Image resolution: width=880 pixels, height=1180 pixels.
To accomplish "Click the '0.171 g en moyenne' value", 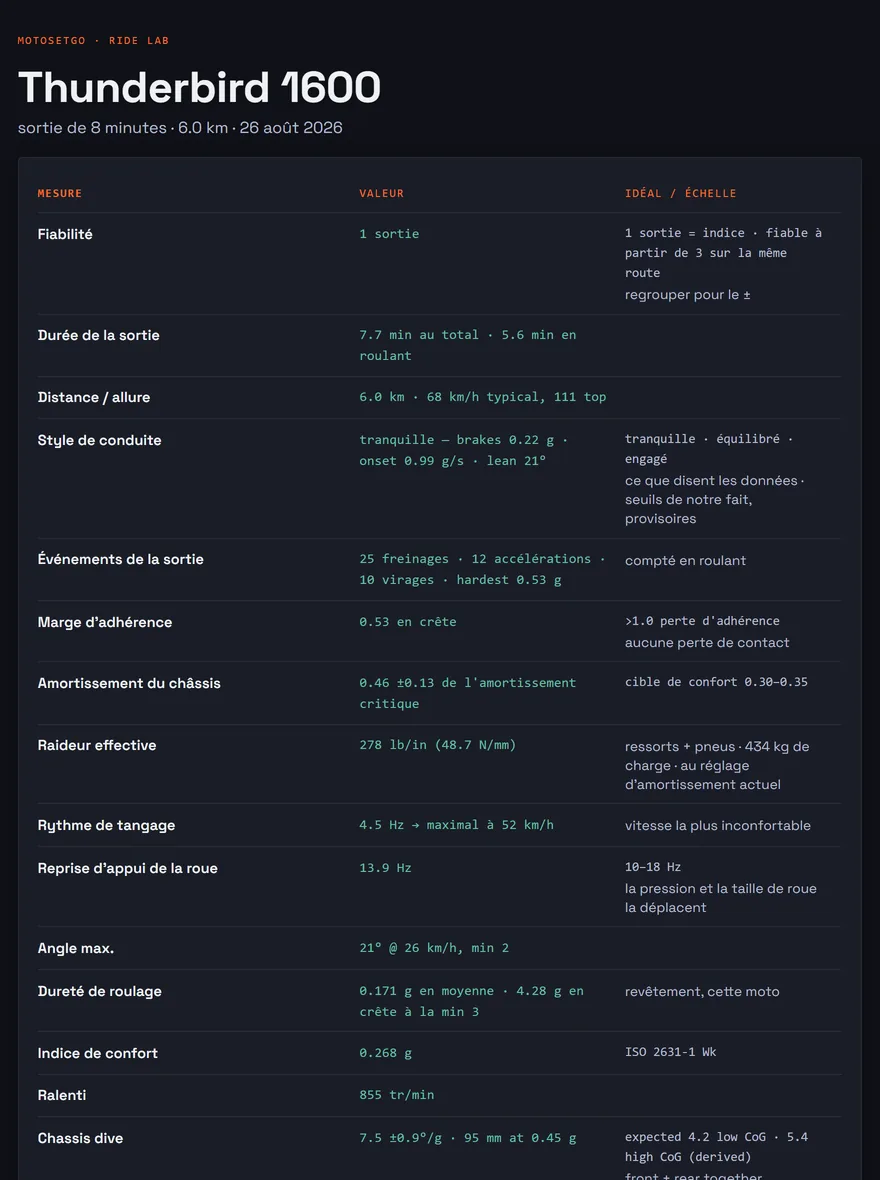I will click(471, 1001).
